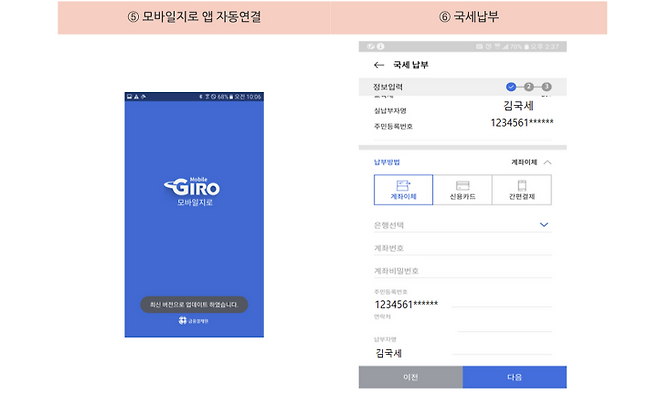
Task: Click the 납부방법 section header label
Action: pos(386,161)
